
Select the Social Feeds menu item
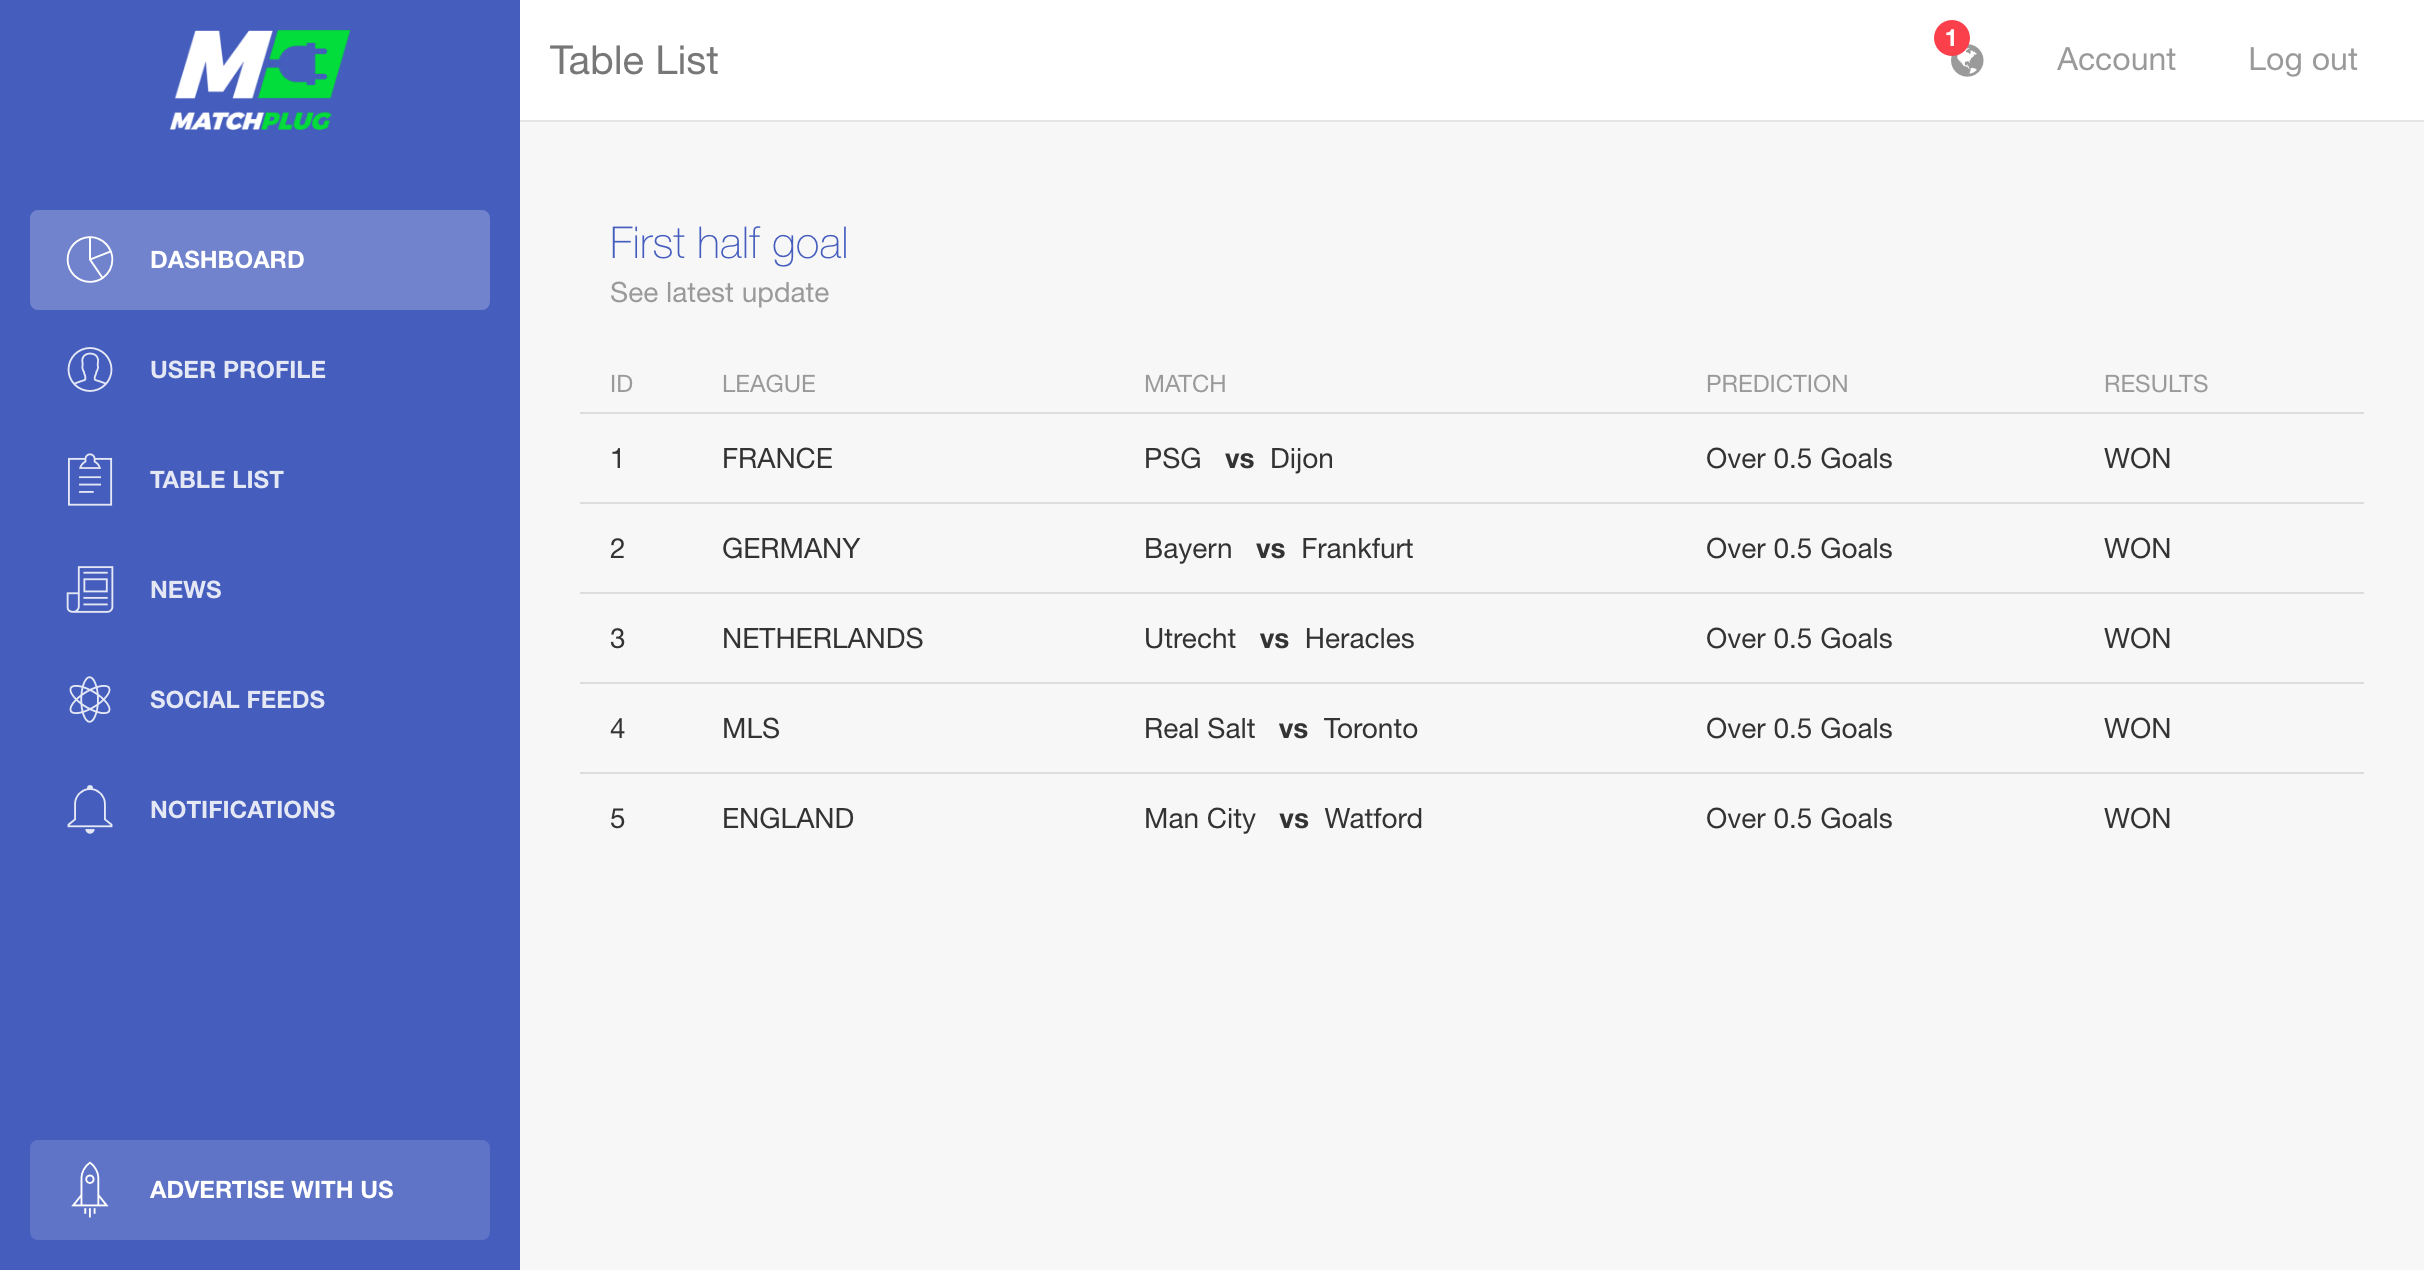point(260,700)
